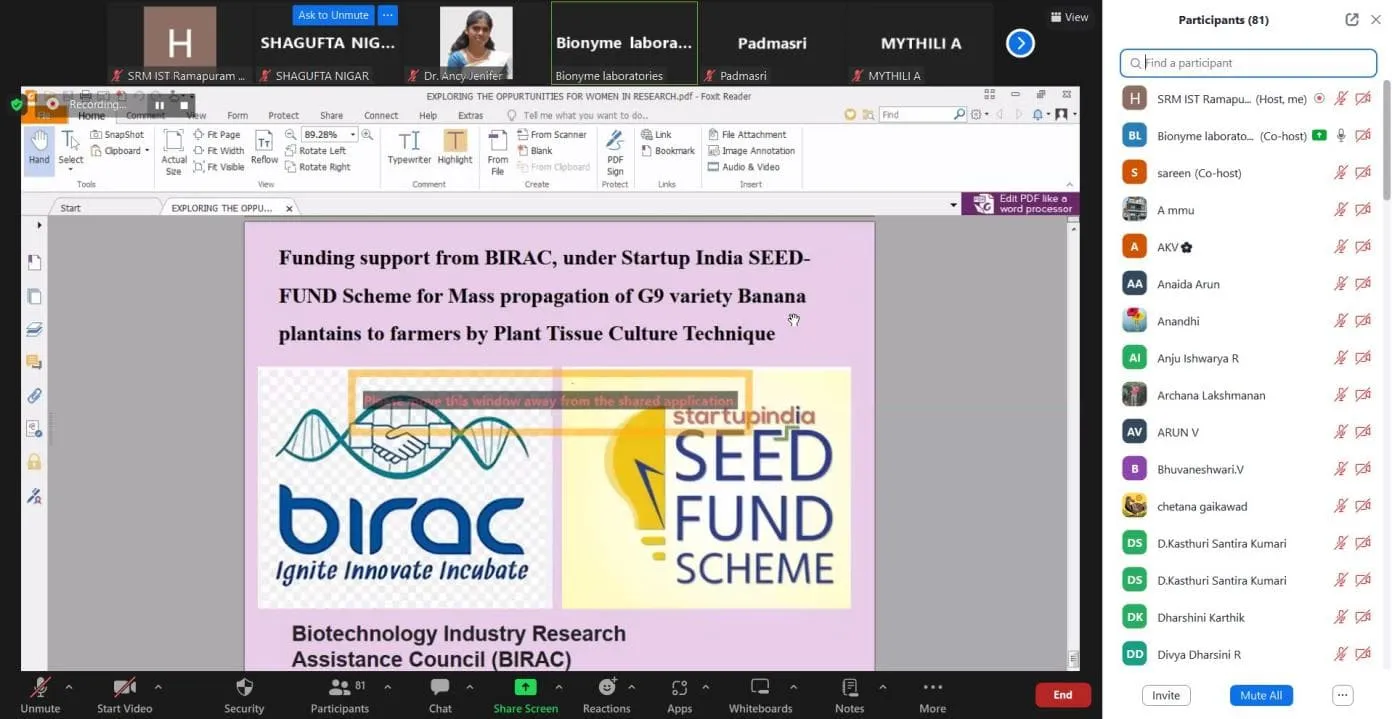Open the Form ribbon tab
1392x719 pixels.
click(x=237, y=115)
